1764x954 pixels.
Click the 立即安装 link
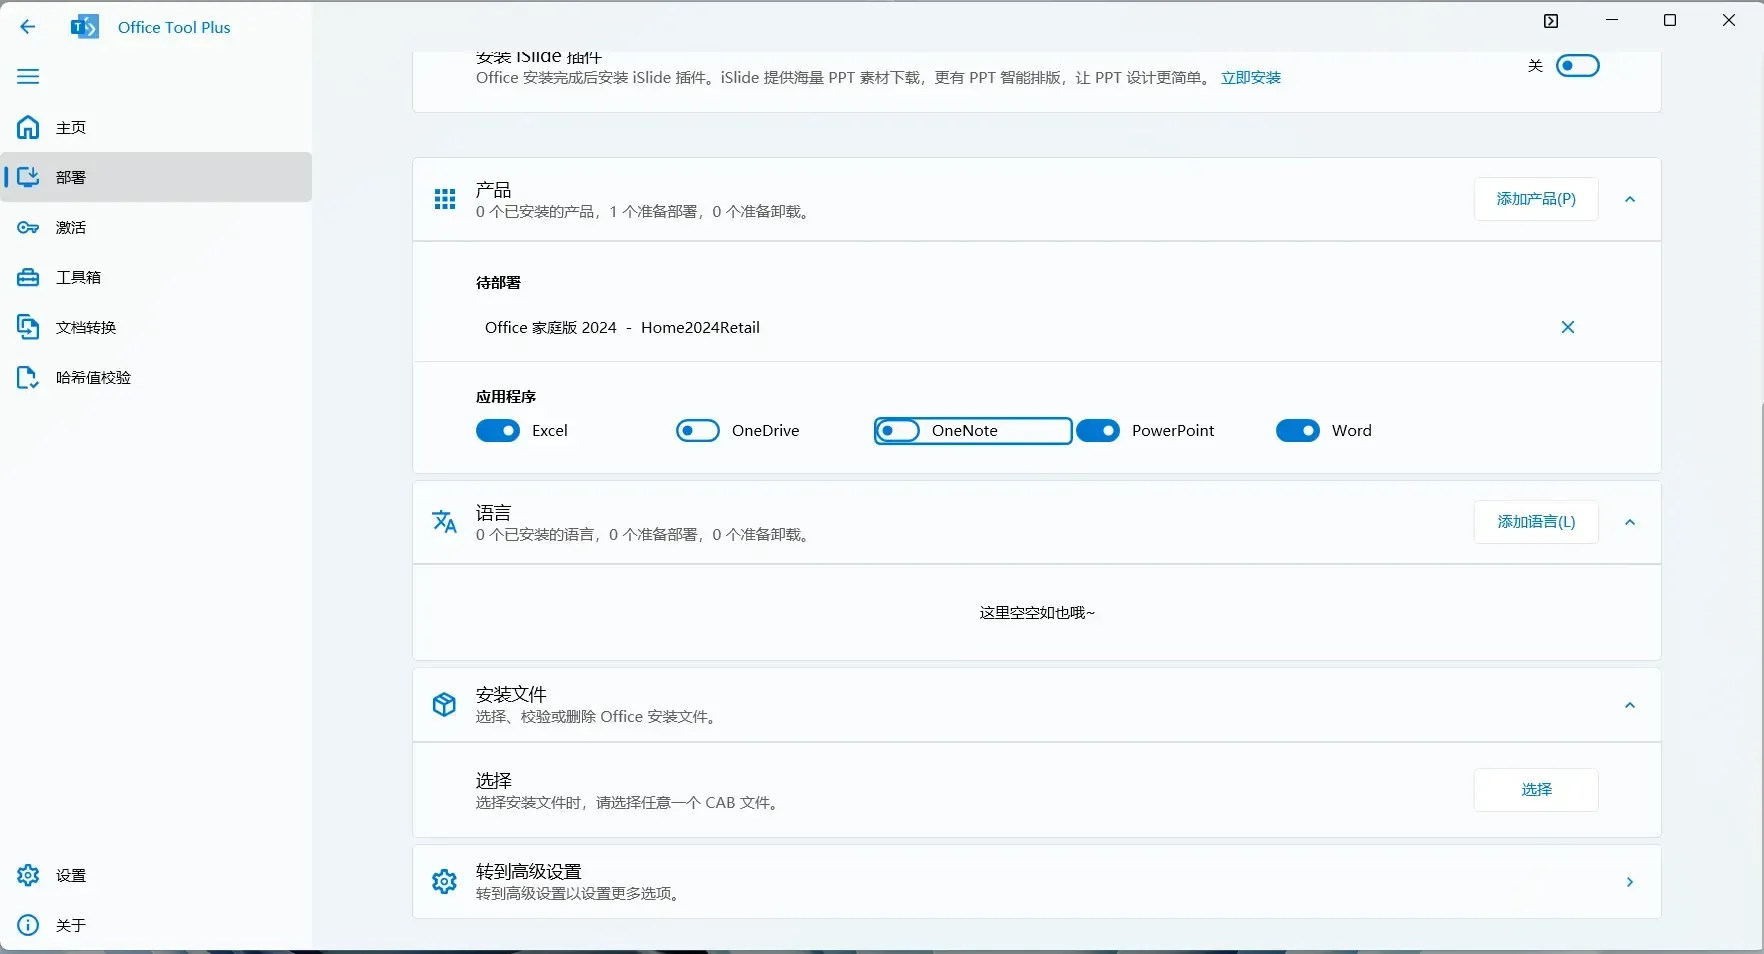coord(1251,77)
